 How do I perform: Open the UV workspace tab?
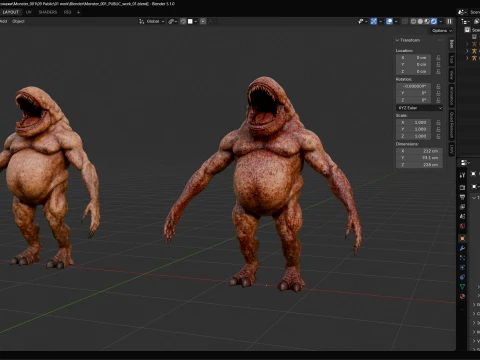[29, 12]
